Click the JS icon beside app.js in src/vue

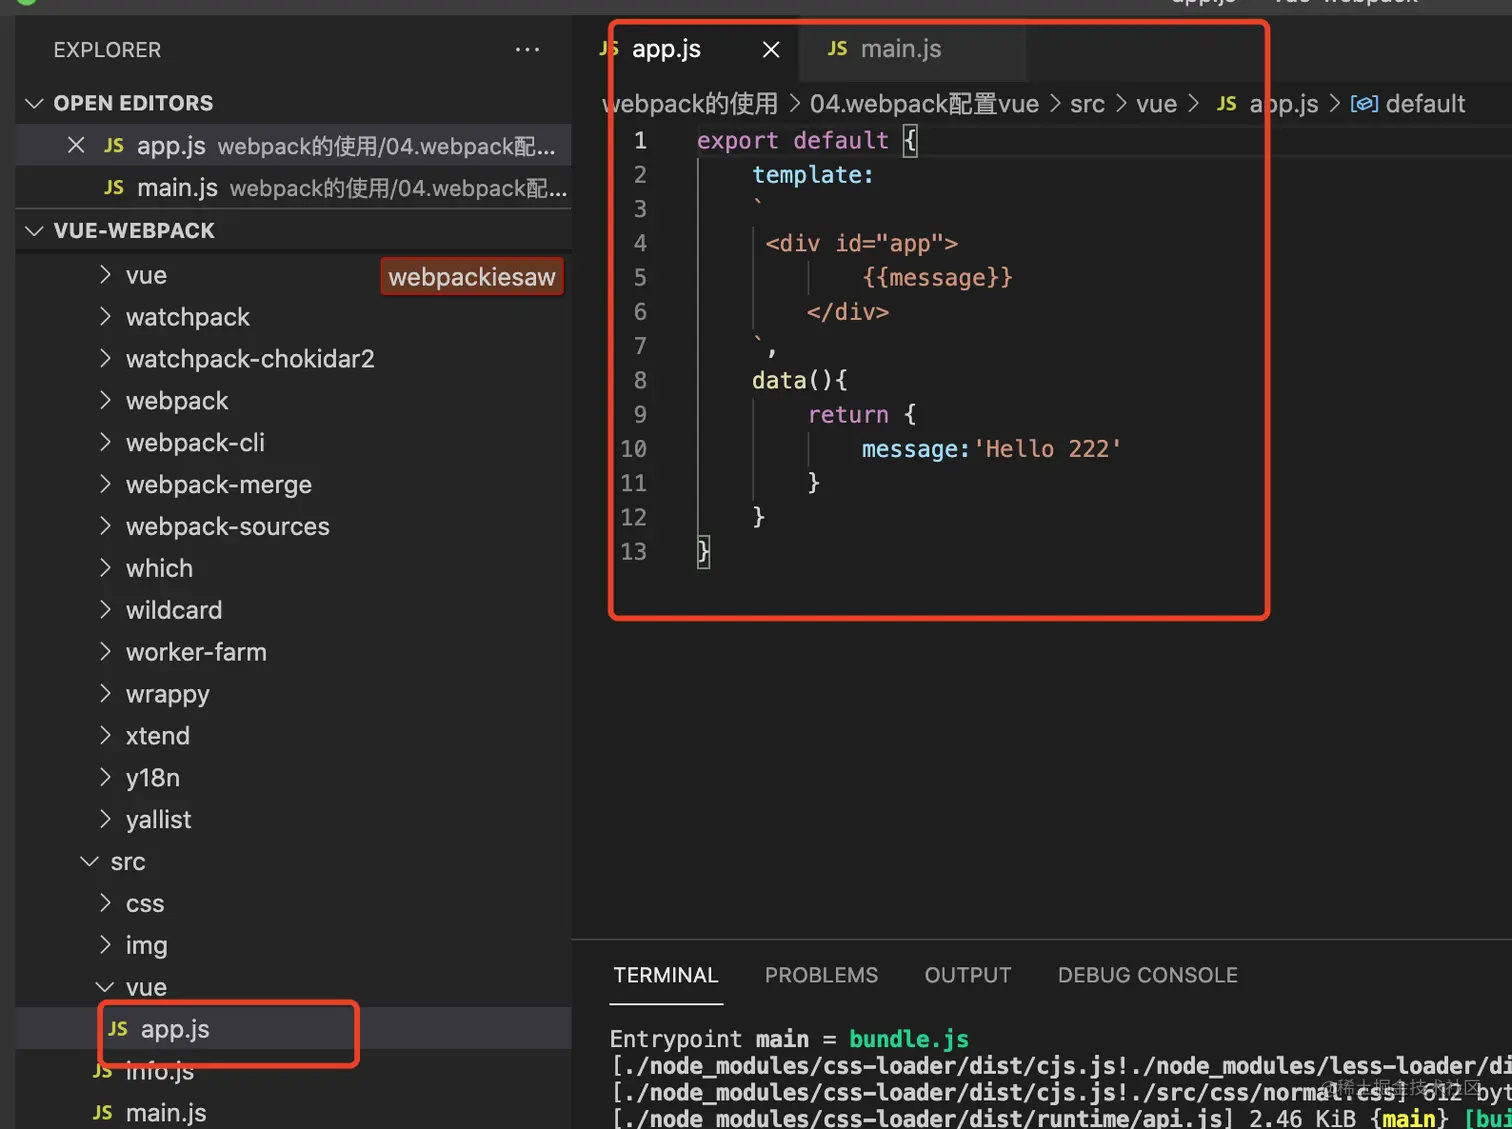118,1029
